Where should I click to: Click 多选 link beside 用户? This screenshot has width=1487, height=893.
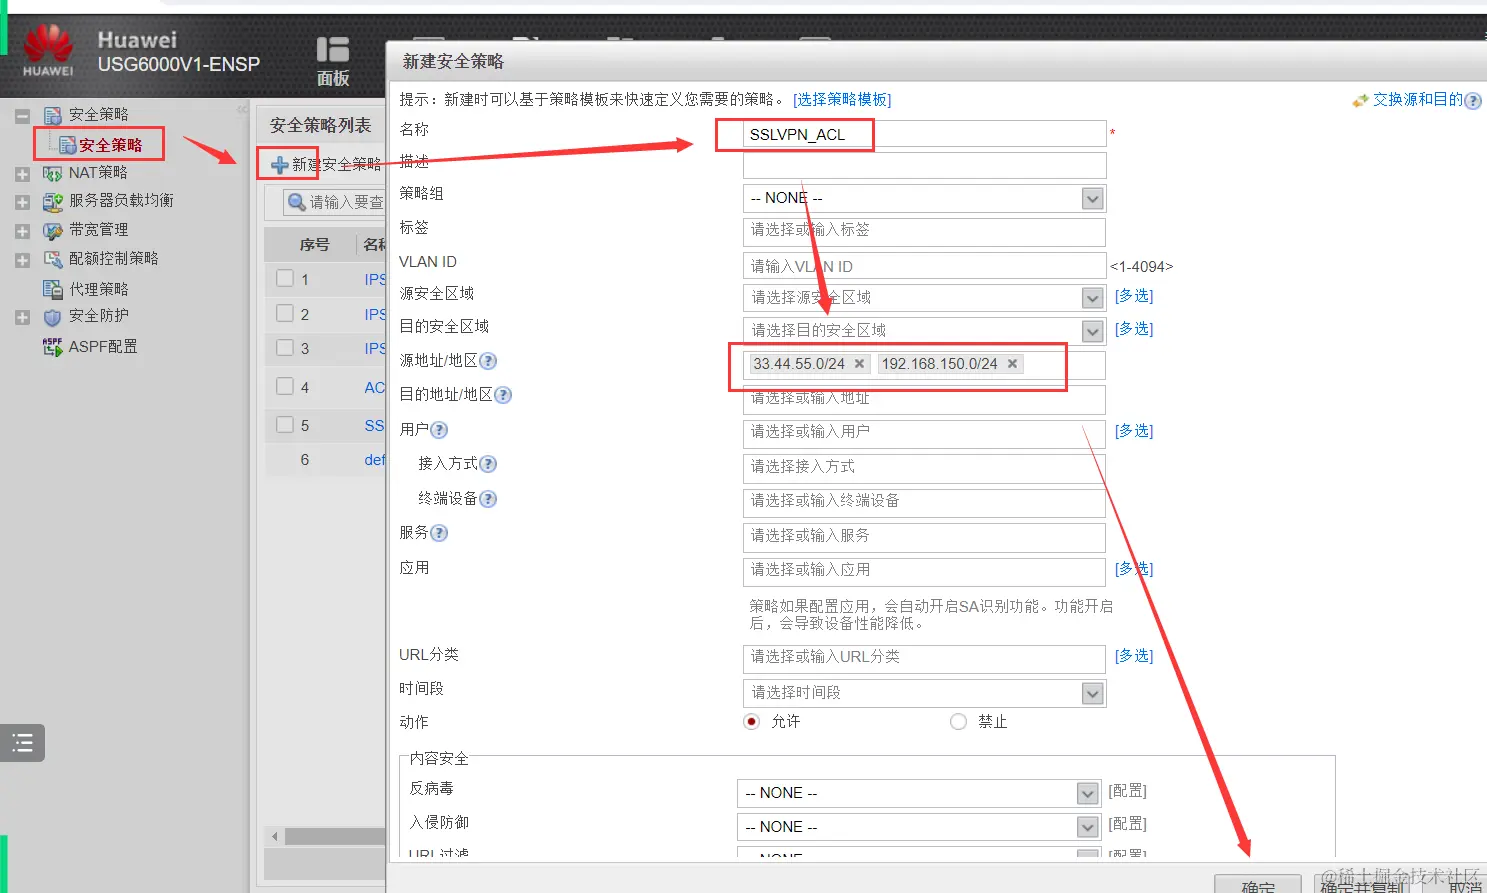(x=1134, y=431)
